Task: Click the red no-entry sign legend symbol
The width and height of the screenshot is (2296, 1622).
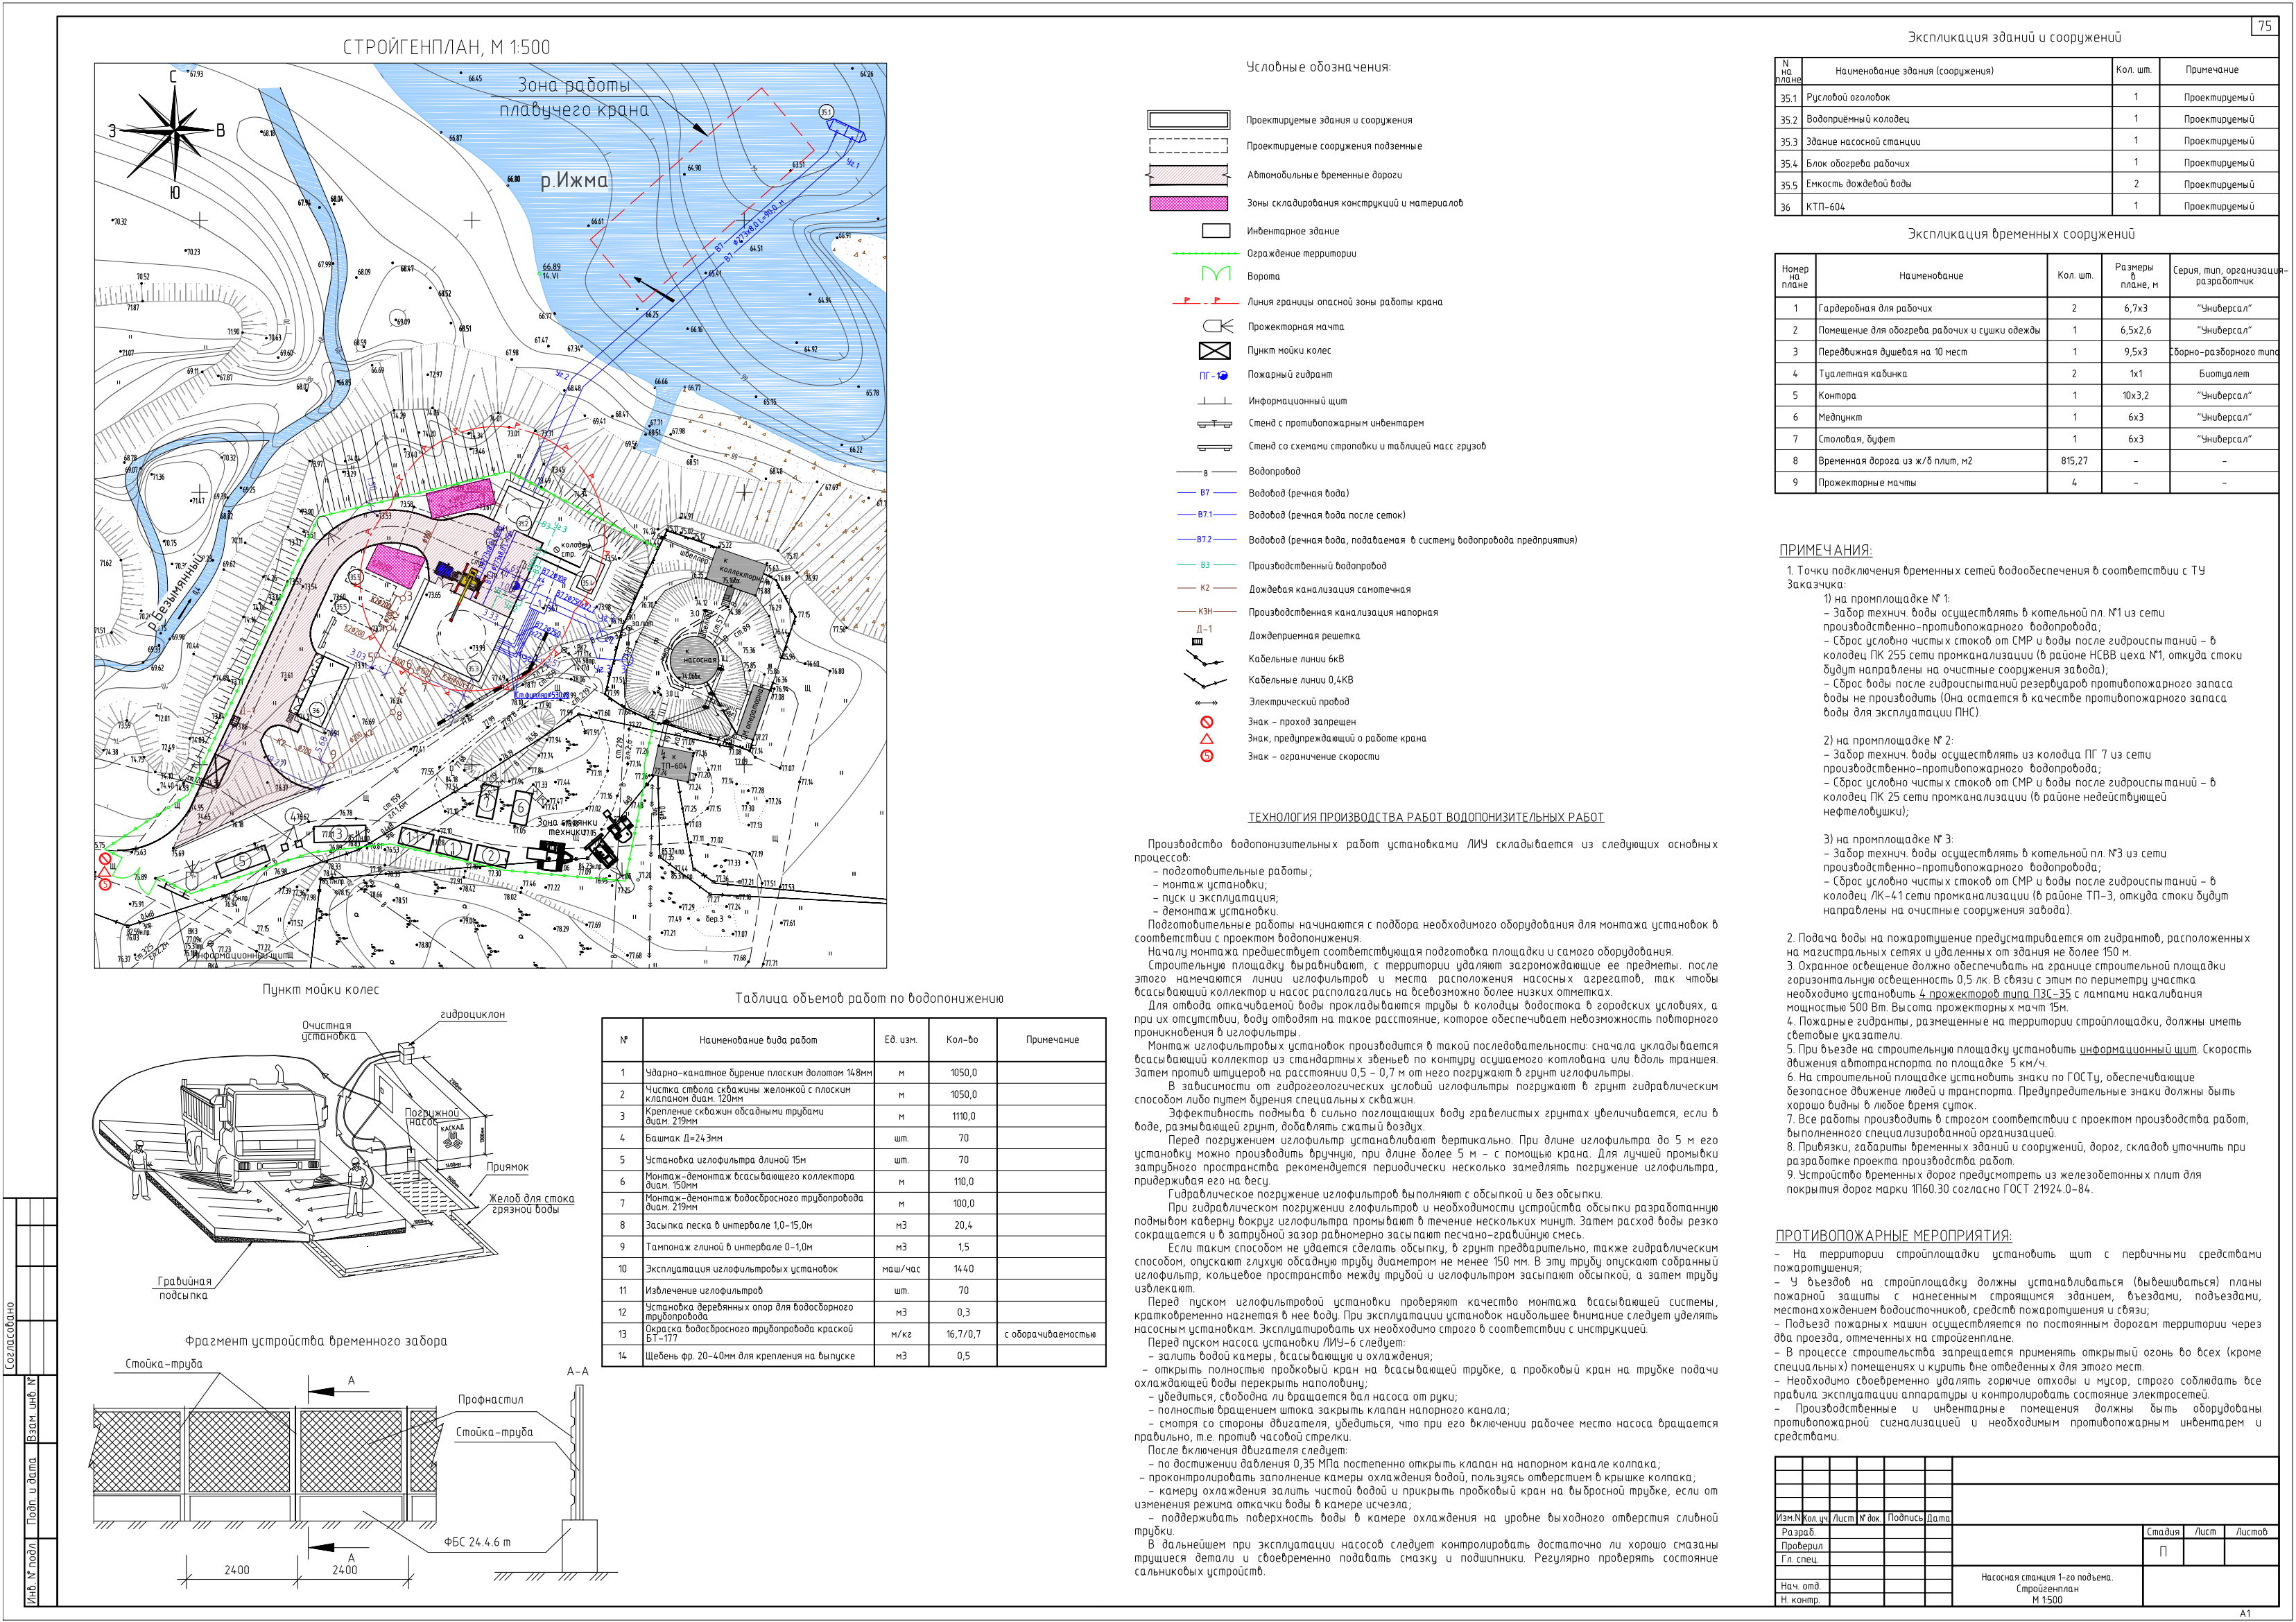Action: pyautogui.click(x=1207, y=722)
